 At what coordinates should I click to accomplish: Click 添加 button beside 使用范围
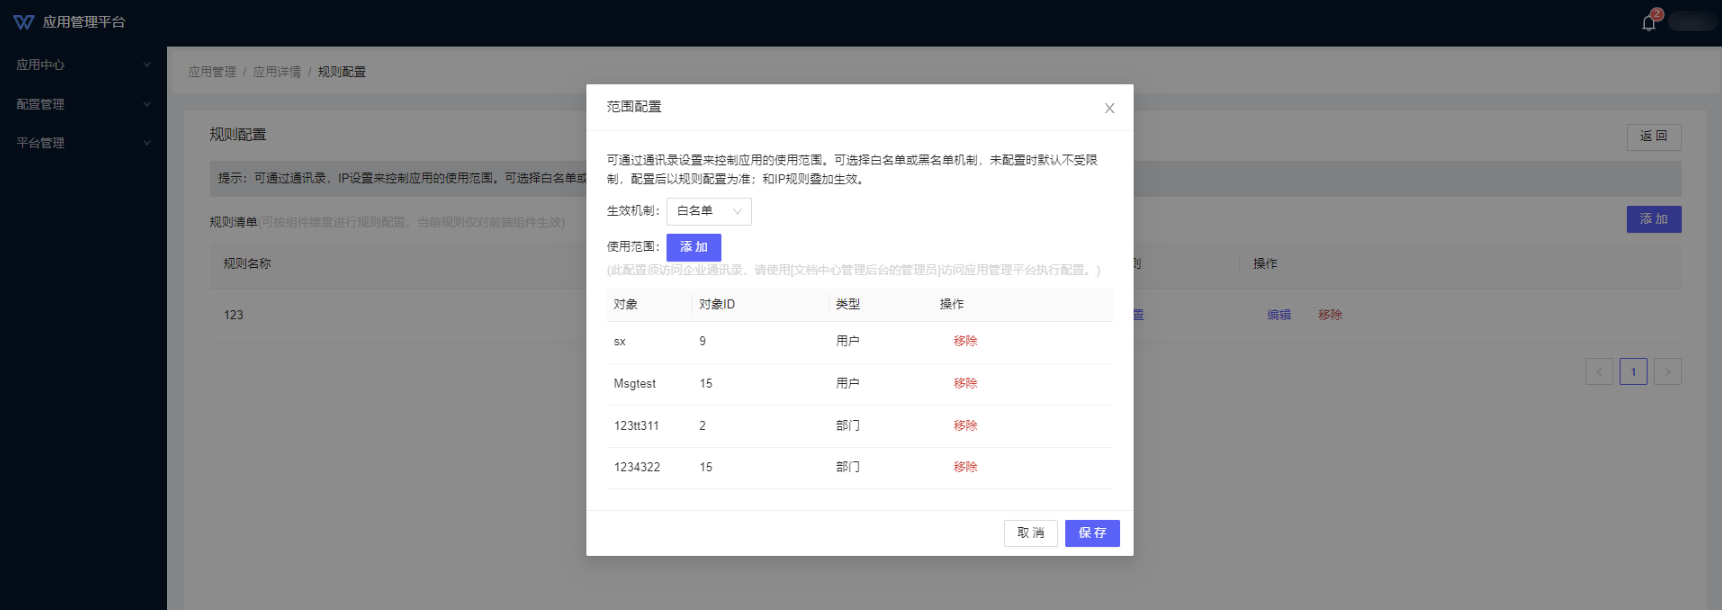click(693, 247)
